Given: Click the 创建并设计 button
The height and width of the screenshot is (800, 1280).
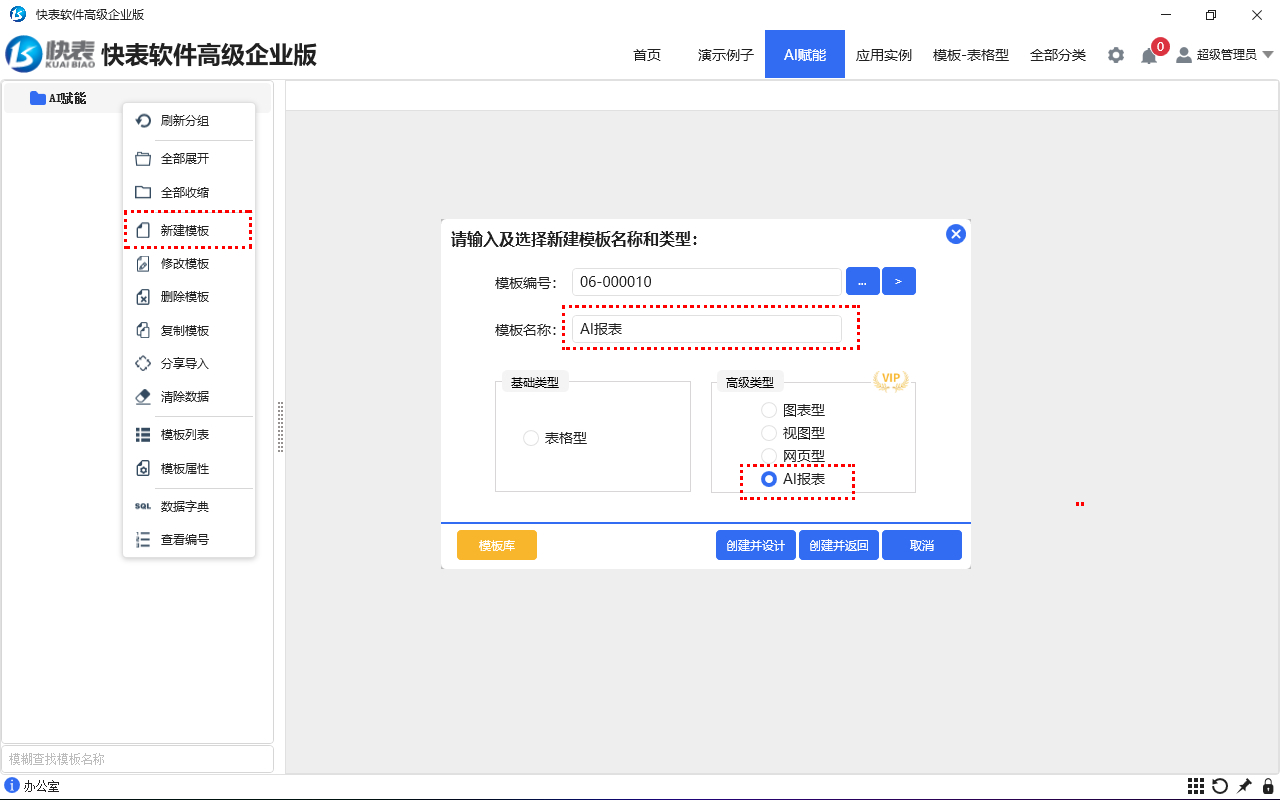Looking at the screenshot, I should [x=756, y=546].
